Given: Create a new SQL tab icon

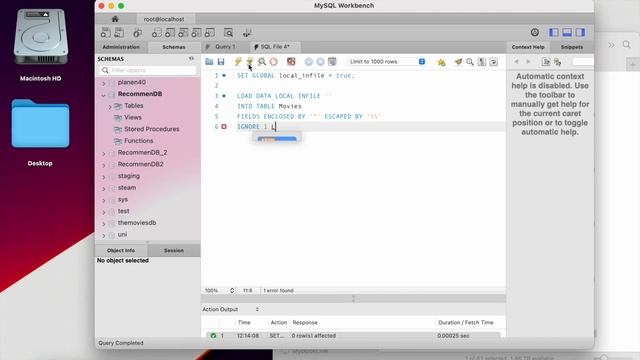Looking at the screenshot, I should click(x=106, y=33).
